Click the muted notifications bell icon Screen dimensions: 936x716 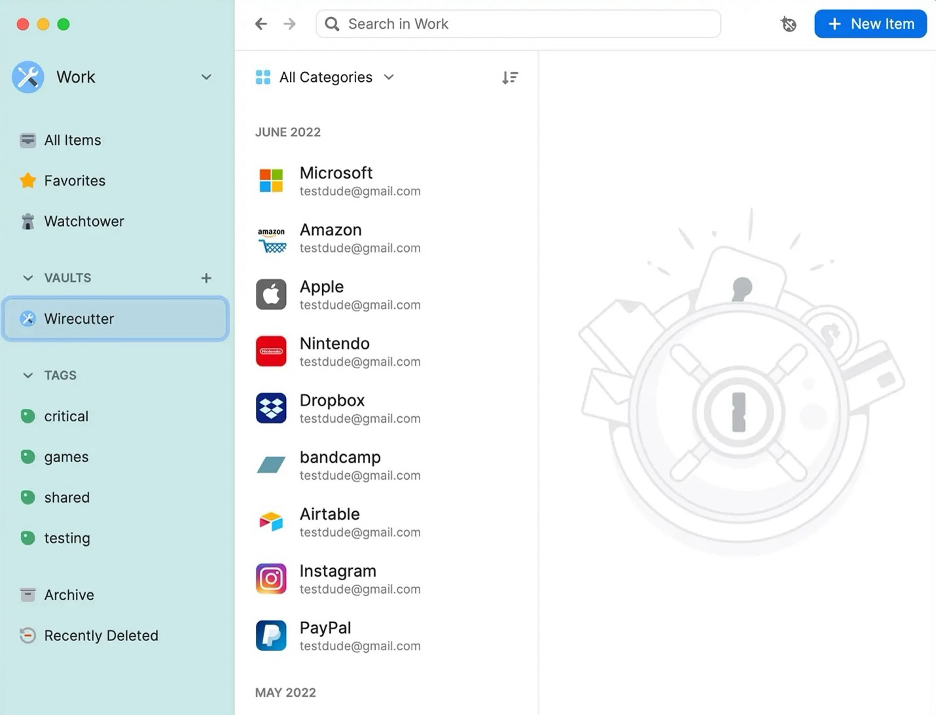(x=789, y=23)
